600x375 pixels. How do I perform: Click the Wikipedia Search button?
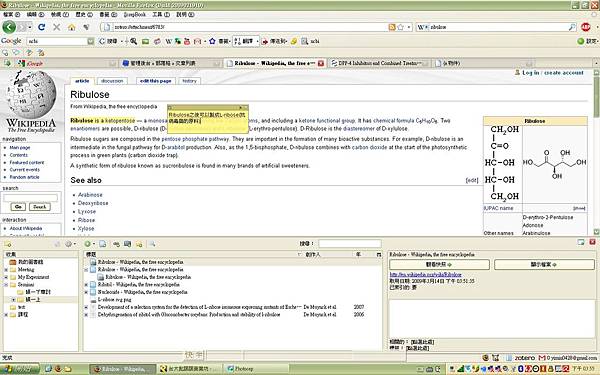click(39, 207)
